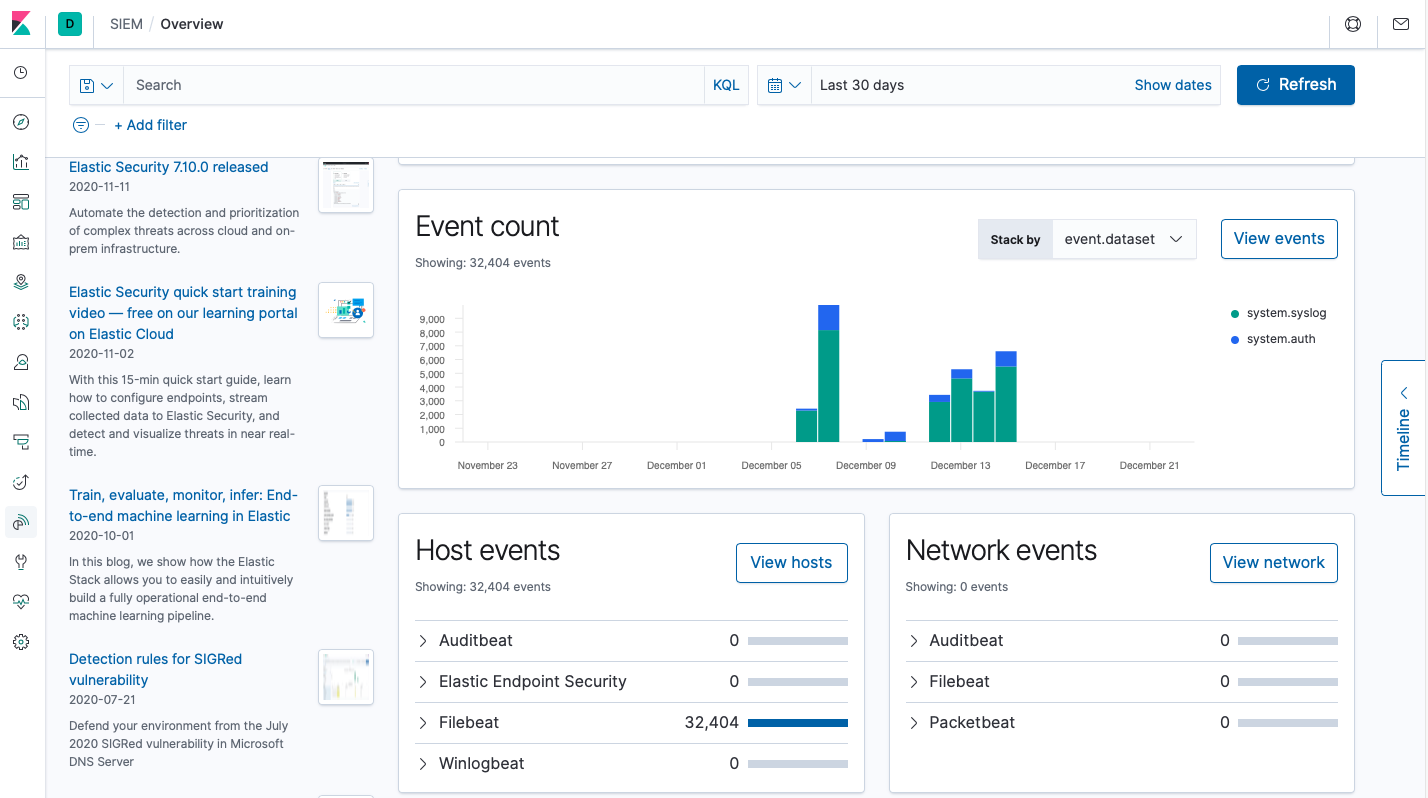Toggle system.auth legend blue dot
This screenshot has height=798, width=1428.
[1236, 340]
